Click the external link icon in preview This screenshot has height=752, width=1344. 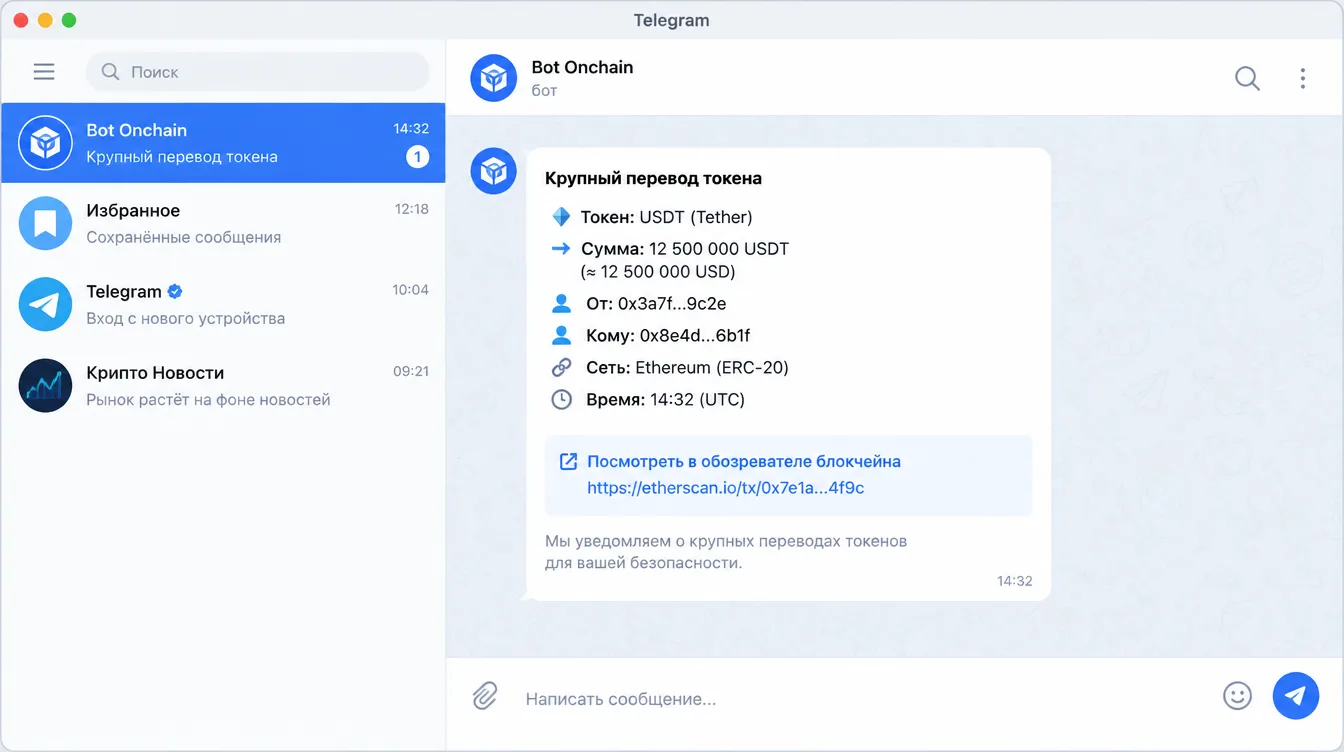point(568,461)
